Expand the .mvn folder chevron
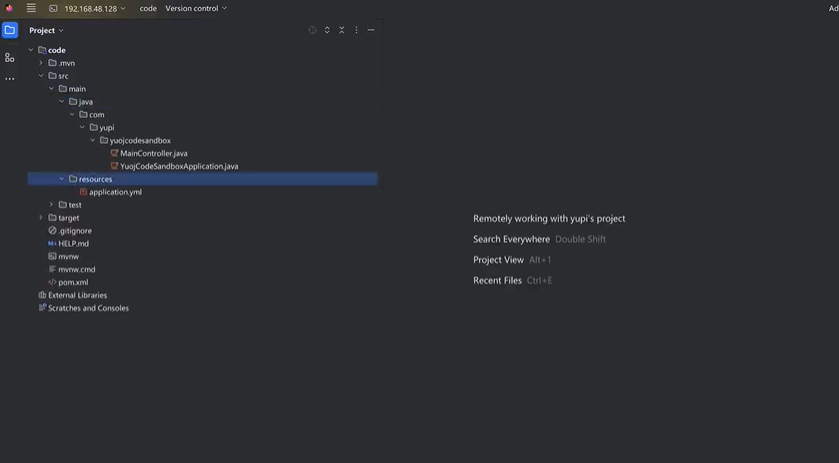The height and width of the screenshot is (463, 839). pyautogui.click(x=41, y=63)
